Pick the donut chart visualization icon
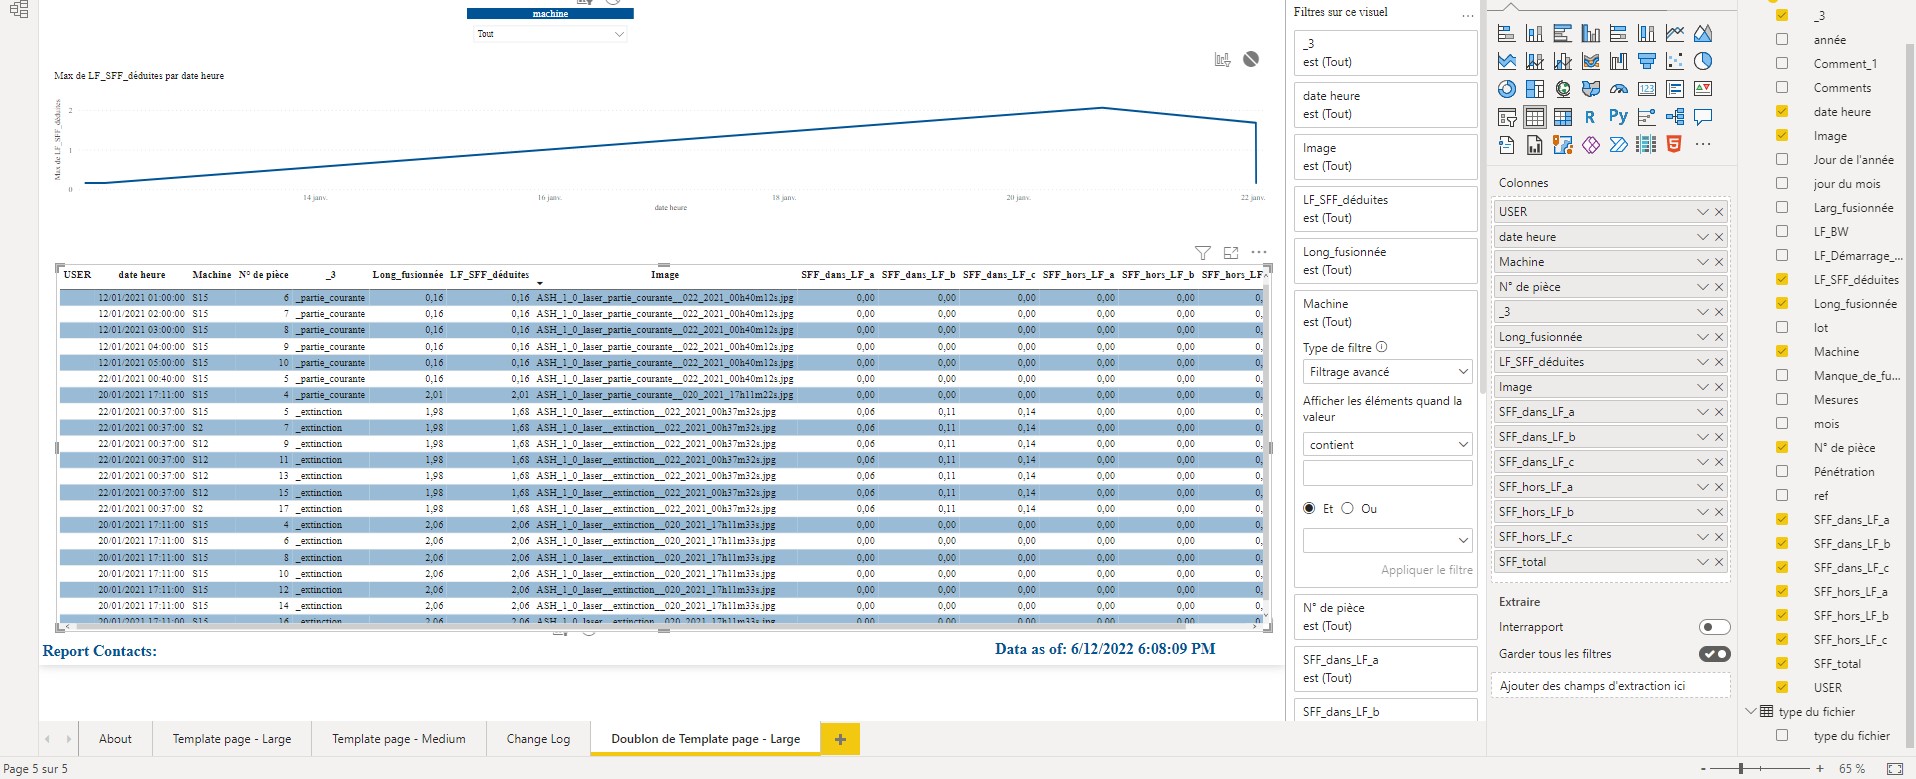 pos(1507,89)
